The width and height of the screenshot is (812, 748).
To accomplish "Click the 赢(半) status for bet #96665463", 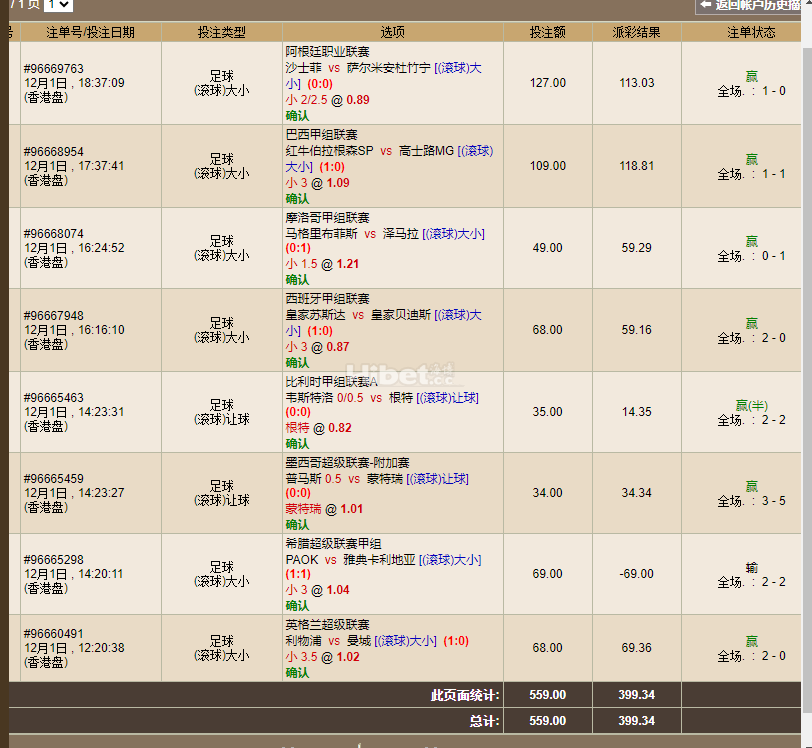I will tap(751, 405).
